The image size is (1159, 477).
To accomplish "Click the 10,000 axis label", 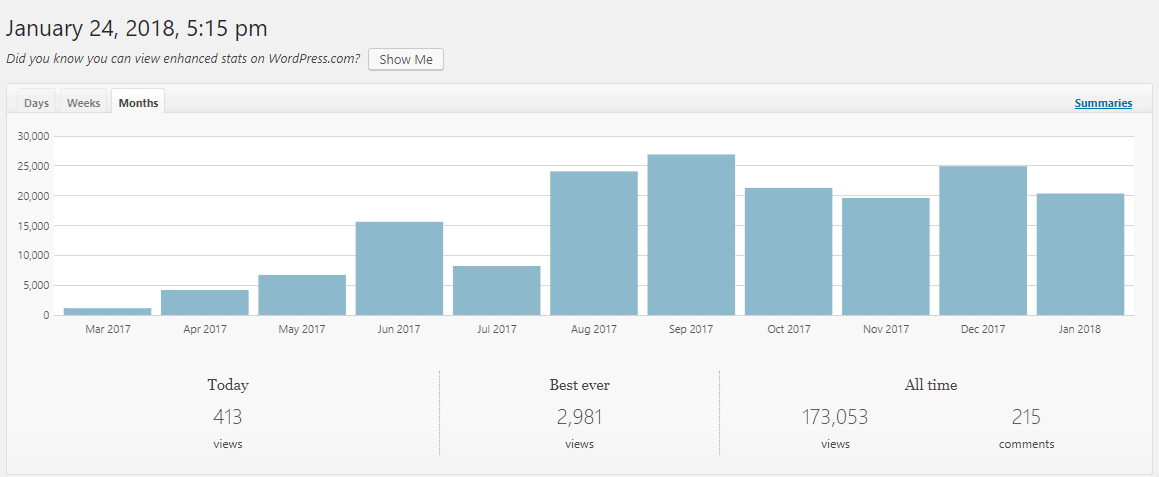I will [x=33, y=256].
